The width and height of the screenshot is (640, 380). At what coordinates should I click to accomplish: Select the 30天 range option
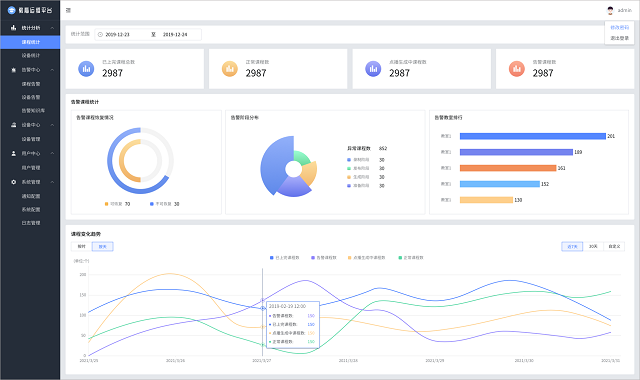pyautogui.click(x=593, y=247)
